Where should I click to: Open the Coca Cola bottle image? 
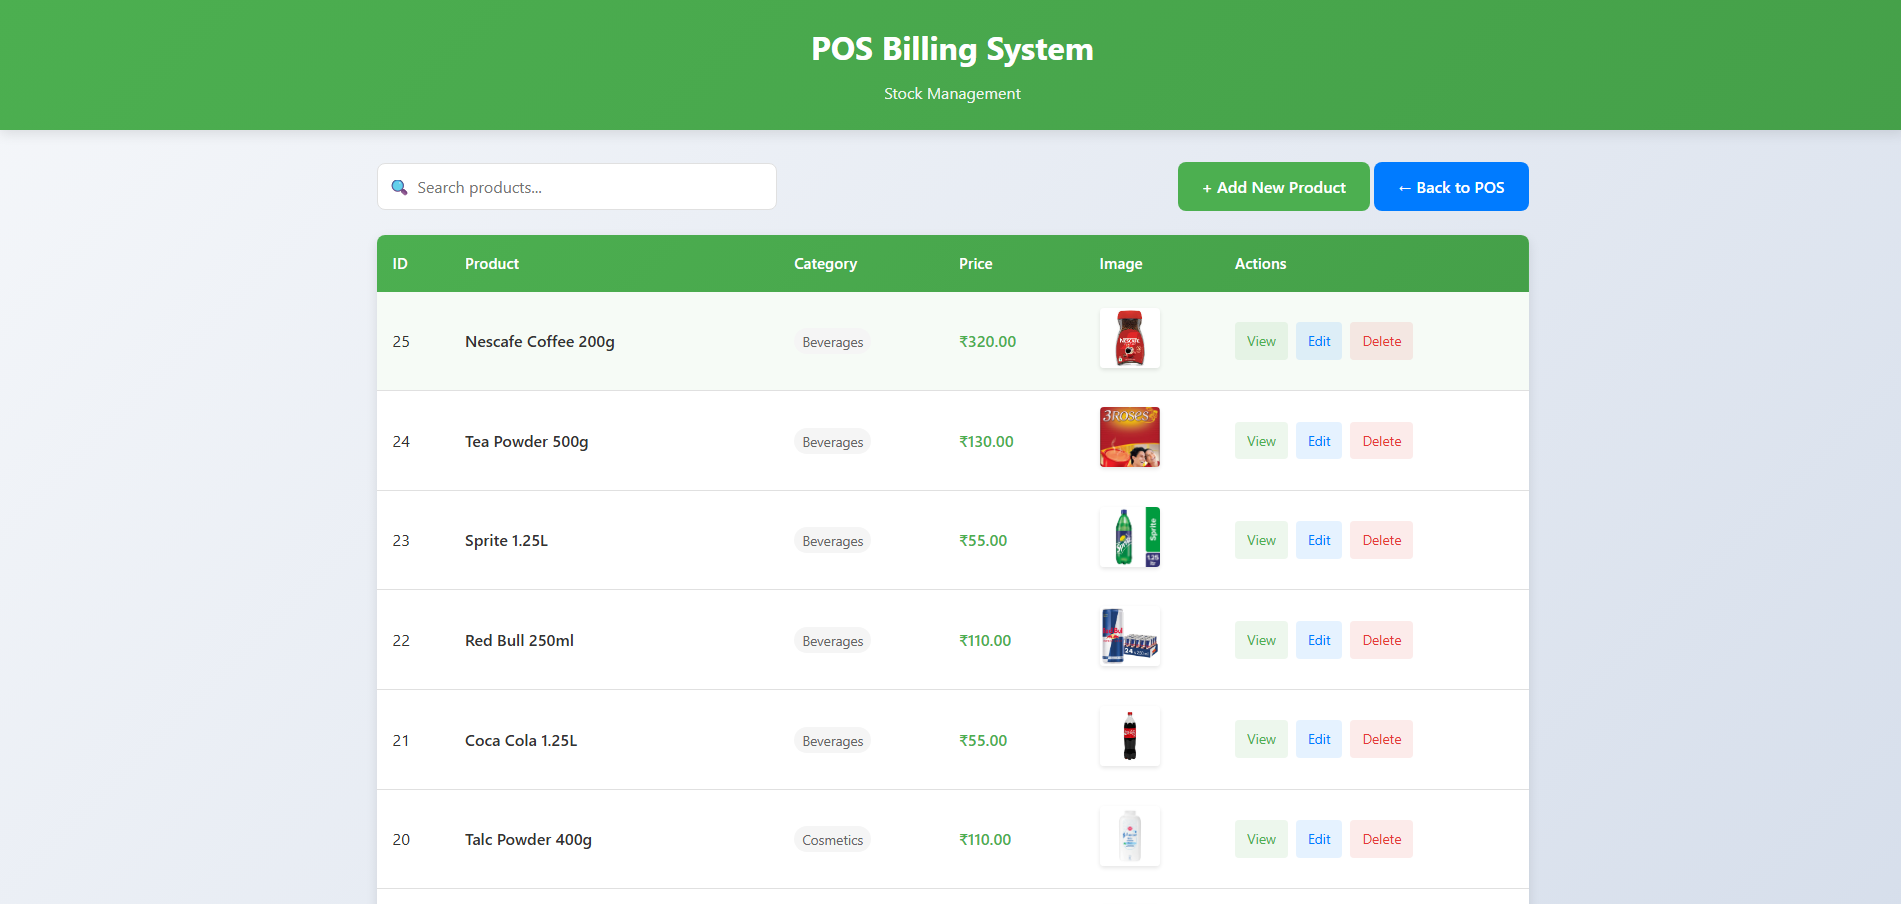pyautogui.click(x=1129, y=737)
